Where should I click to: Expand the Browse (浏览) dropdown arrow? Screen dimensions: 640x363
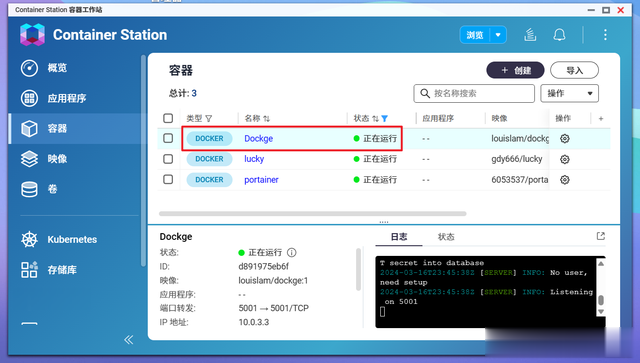pyautogui.click(x=498, y=35)
